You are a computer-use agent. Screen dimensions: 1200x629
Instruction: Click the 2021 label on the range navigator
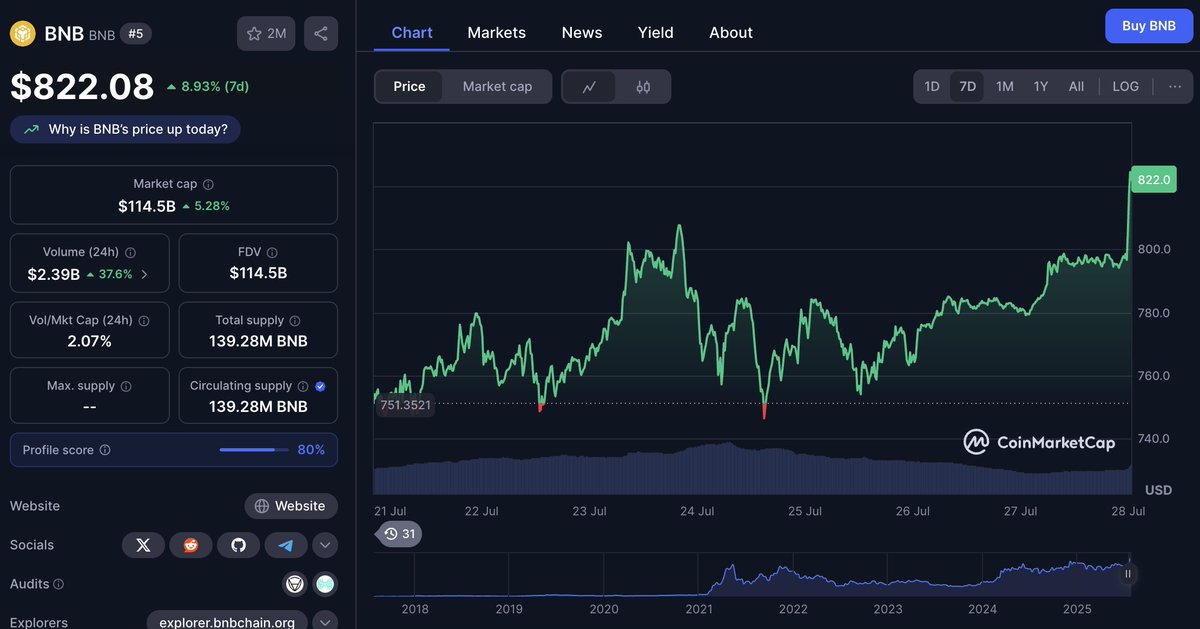699,609
